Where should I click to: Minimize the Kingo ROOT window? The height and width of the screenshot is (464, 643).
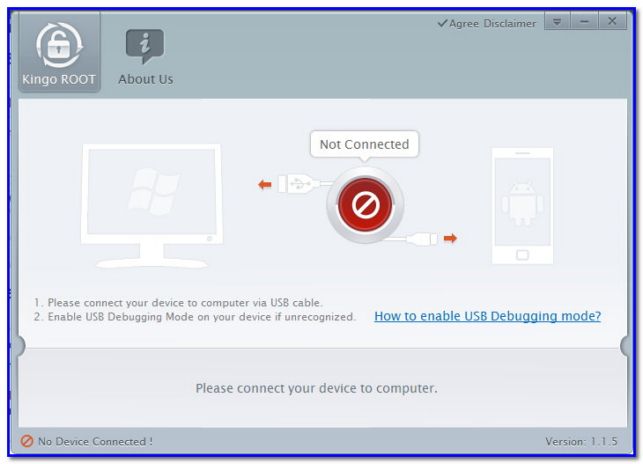pos(584,21)
